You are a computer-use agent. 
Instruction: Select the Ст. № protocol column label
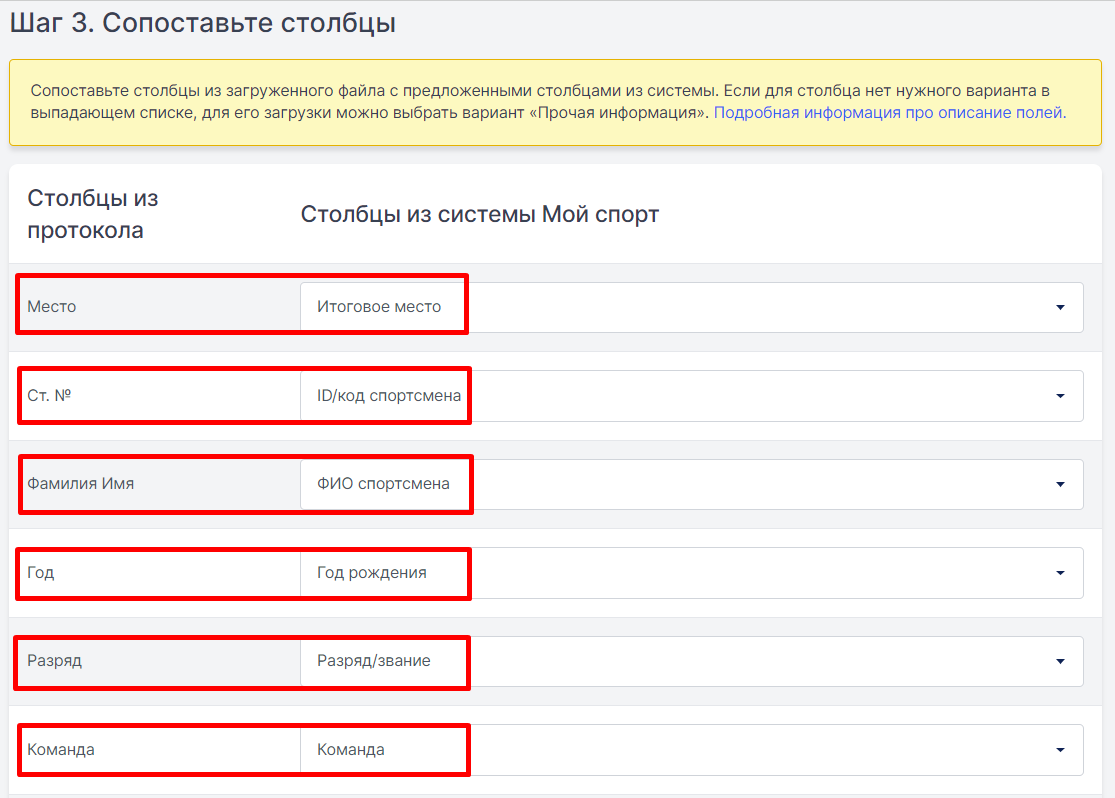pos(49,395)
